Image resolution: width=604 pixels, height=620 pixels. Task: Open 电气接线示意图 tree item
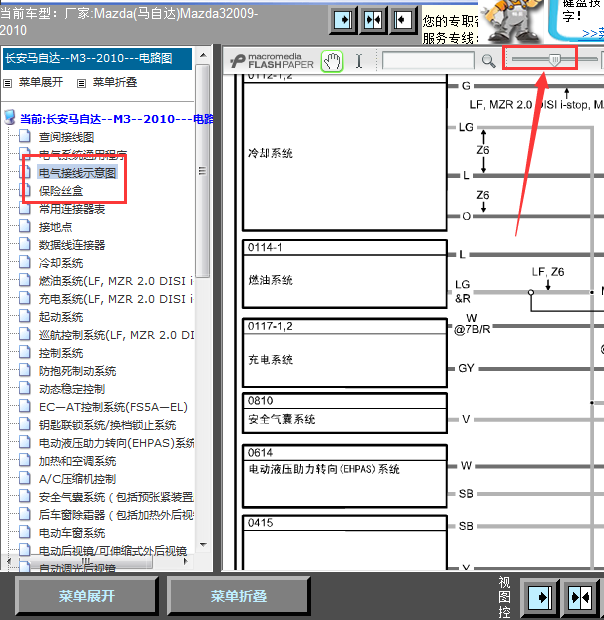tap(77, 173)
